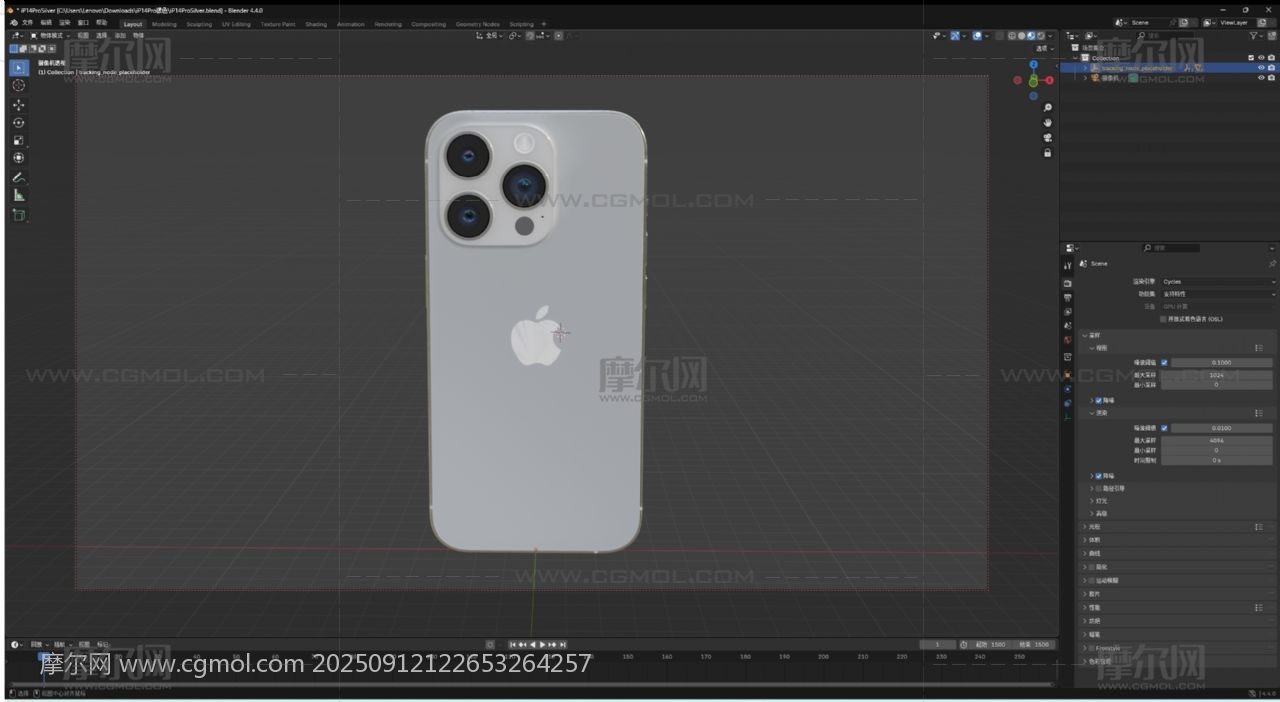Expand the camera object in outliner
The image size is (1280, 702).
tap(1085, 78)
